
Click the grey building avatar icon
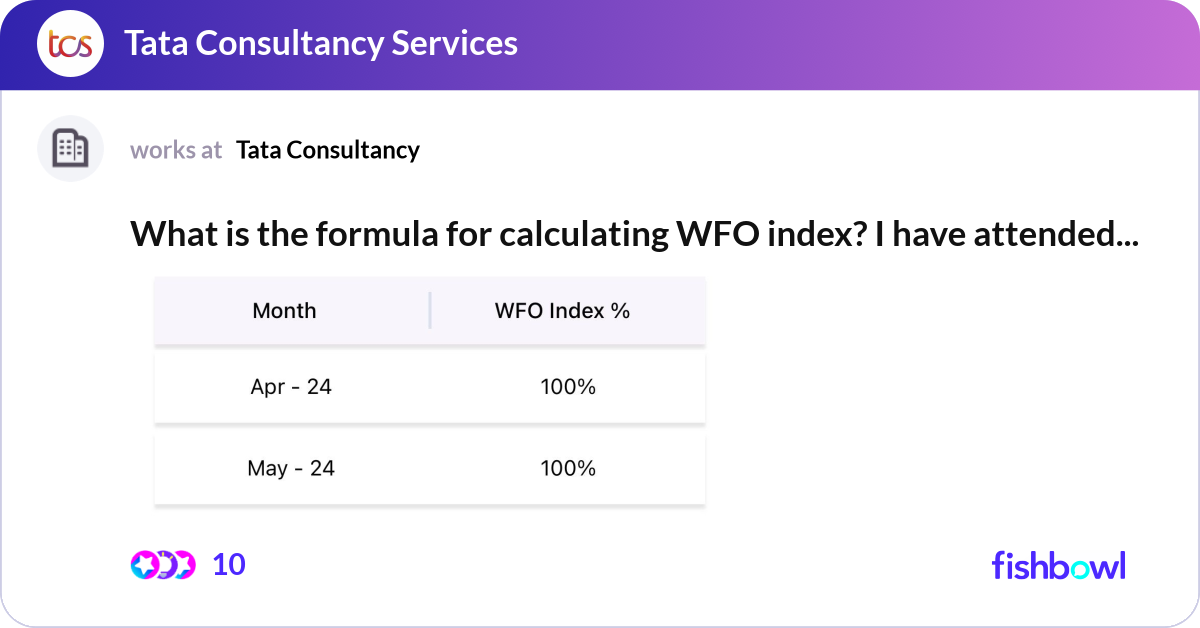[x=70, y=149]
